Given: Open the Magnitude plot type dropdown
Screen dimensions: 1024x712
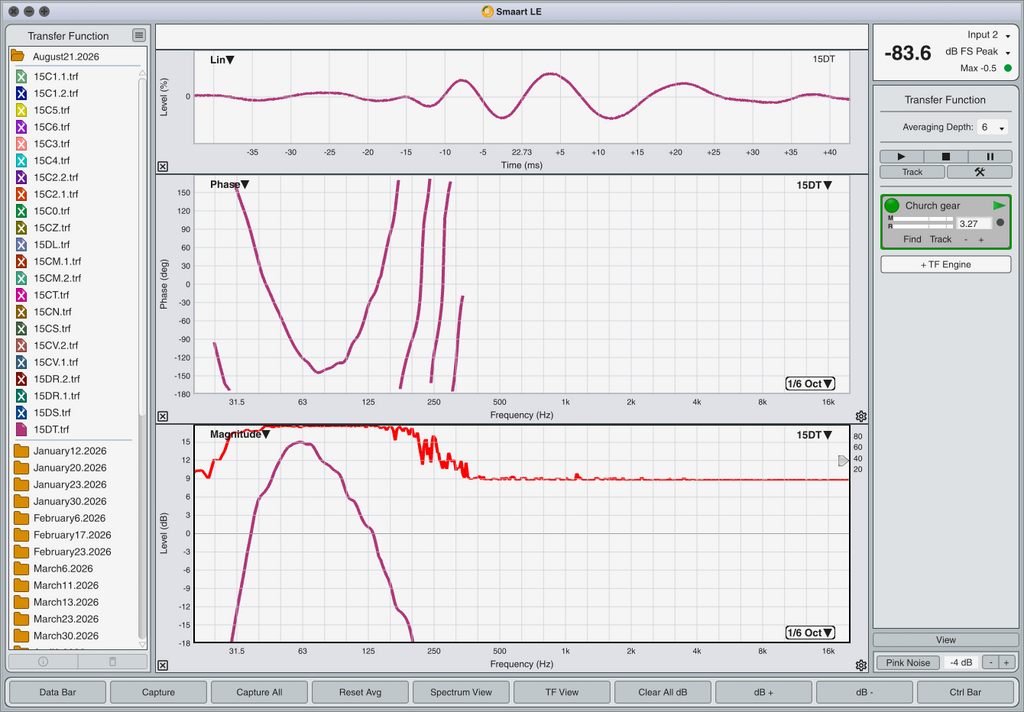Looking at the screenshot, I should 240,434.
